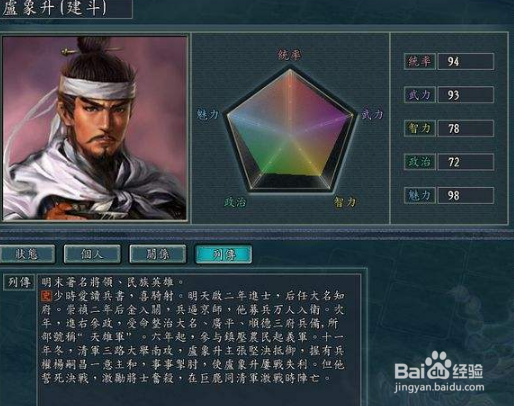Click the highlighted 列傳 tab
This screenshot has width=514, height=406.
pyautogui.click(x=223, y=254)
